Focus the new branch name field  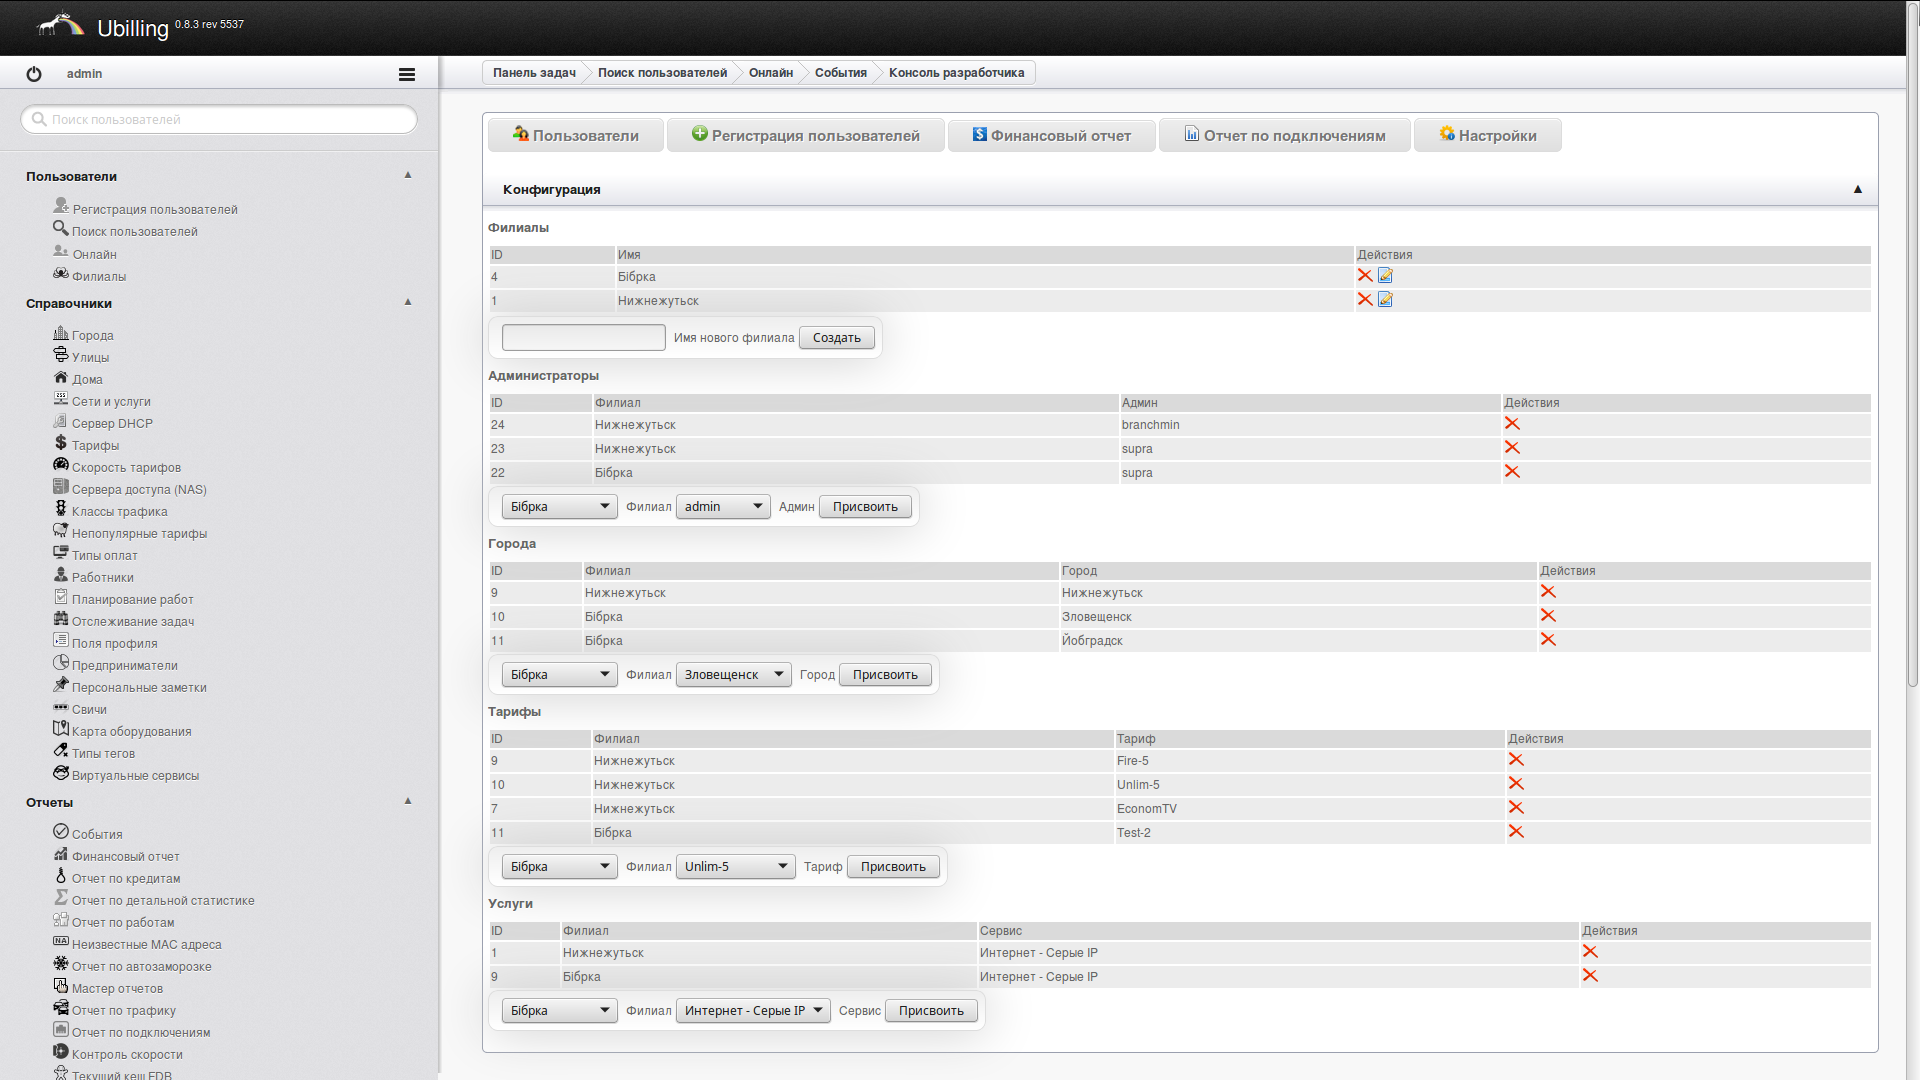pyautogui.click(x=583, y=338)
